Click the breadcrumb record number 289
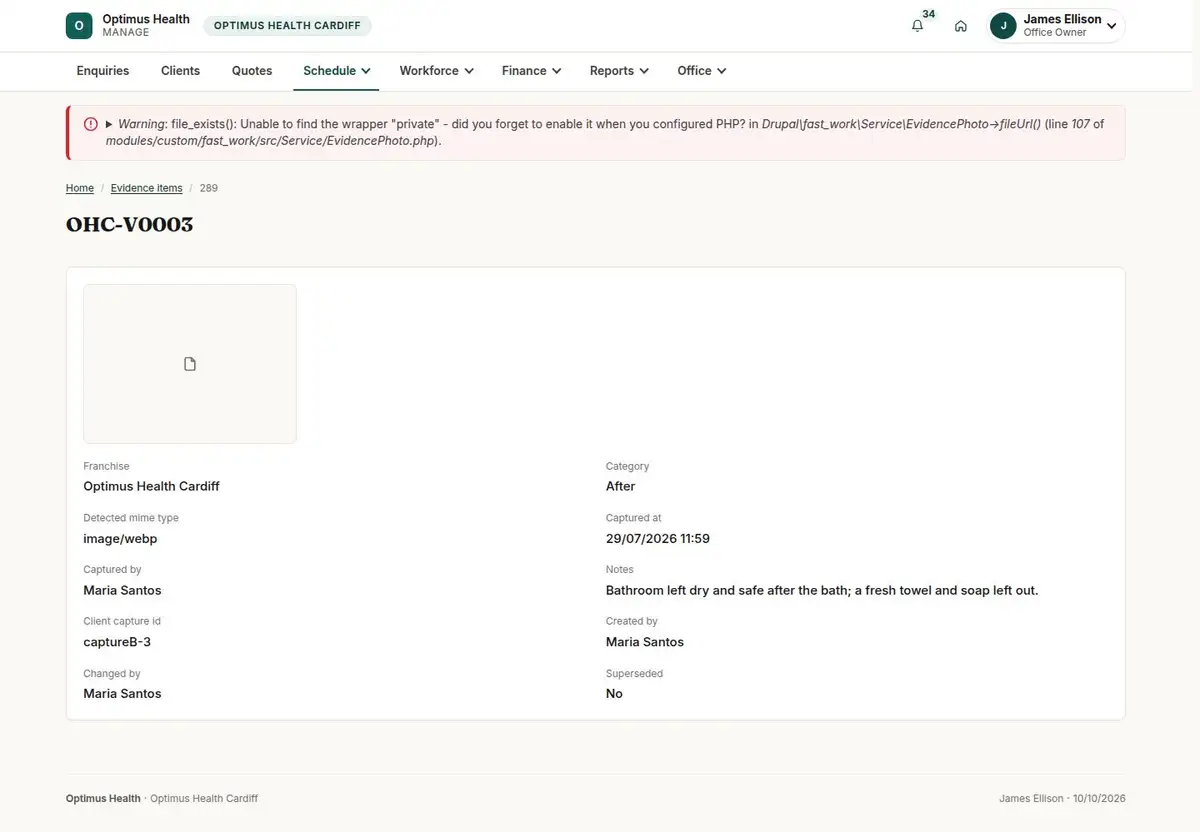The image size is (1200, 832). [x=209, y=188]
